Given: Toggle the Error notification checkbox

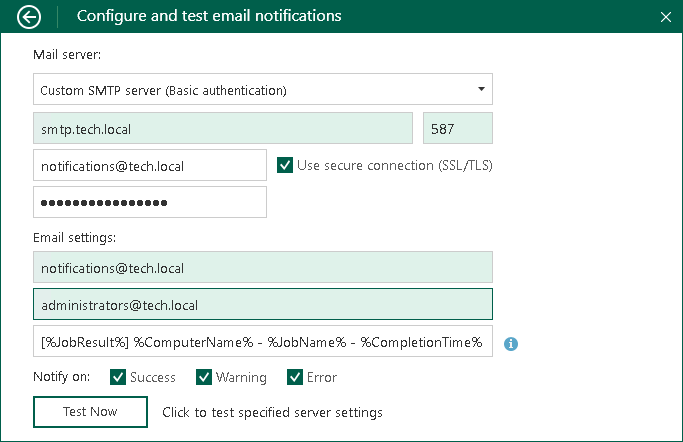Looking at the screenshot, I should click(295, 377).
